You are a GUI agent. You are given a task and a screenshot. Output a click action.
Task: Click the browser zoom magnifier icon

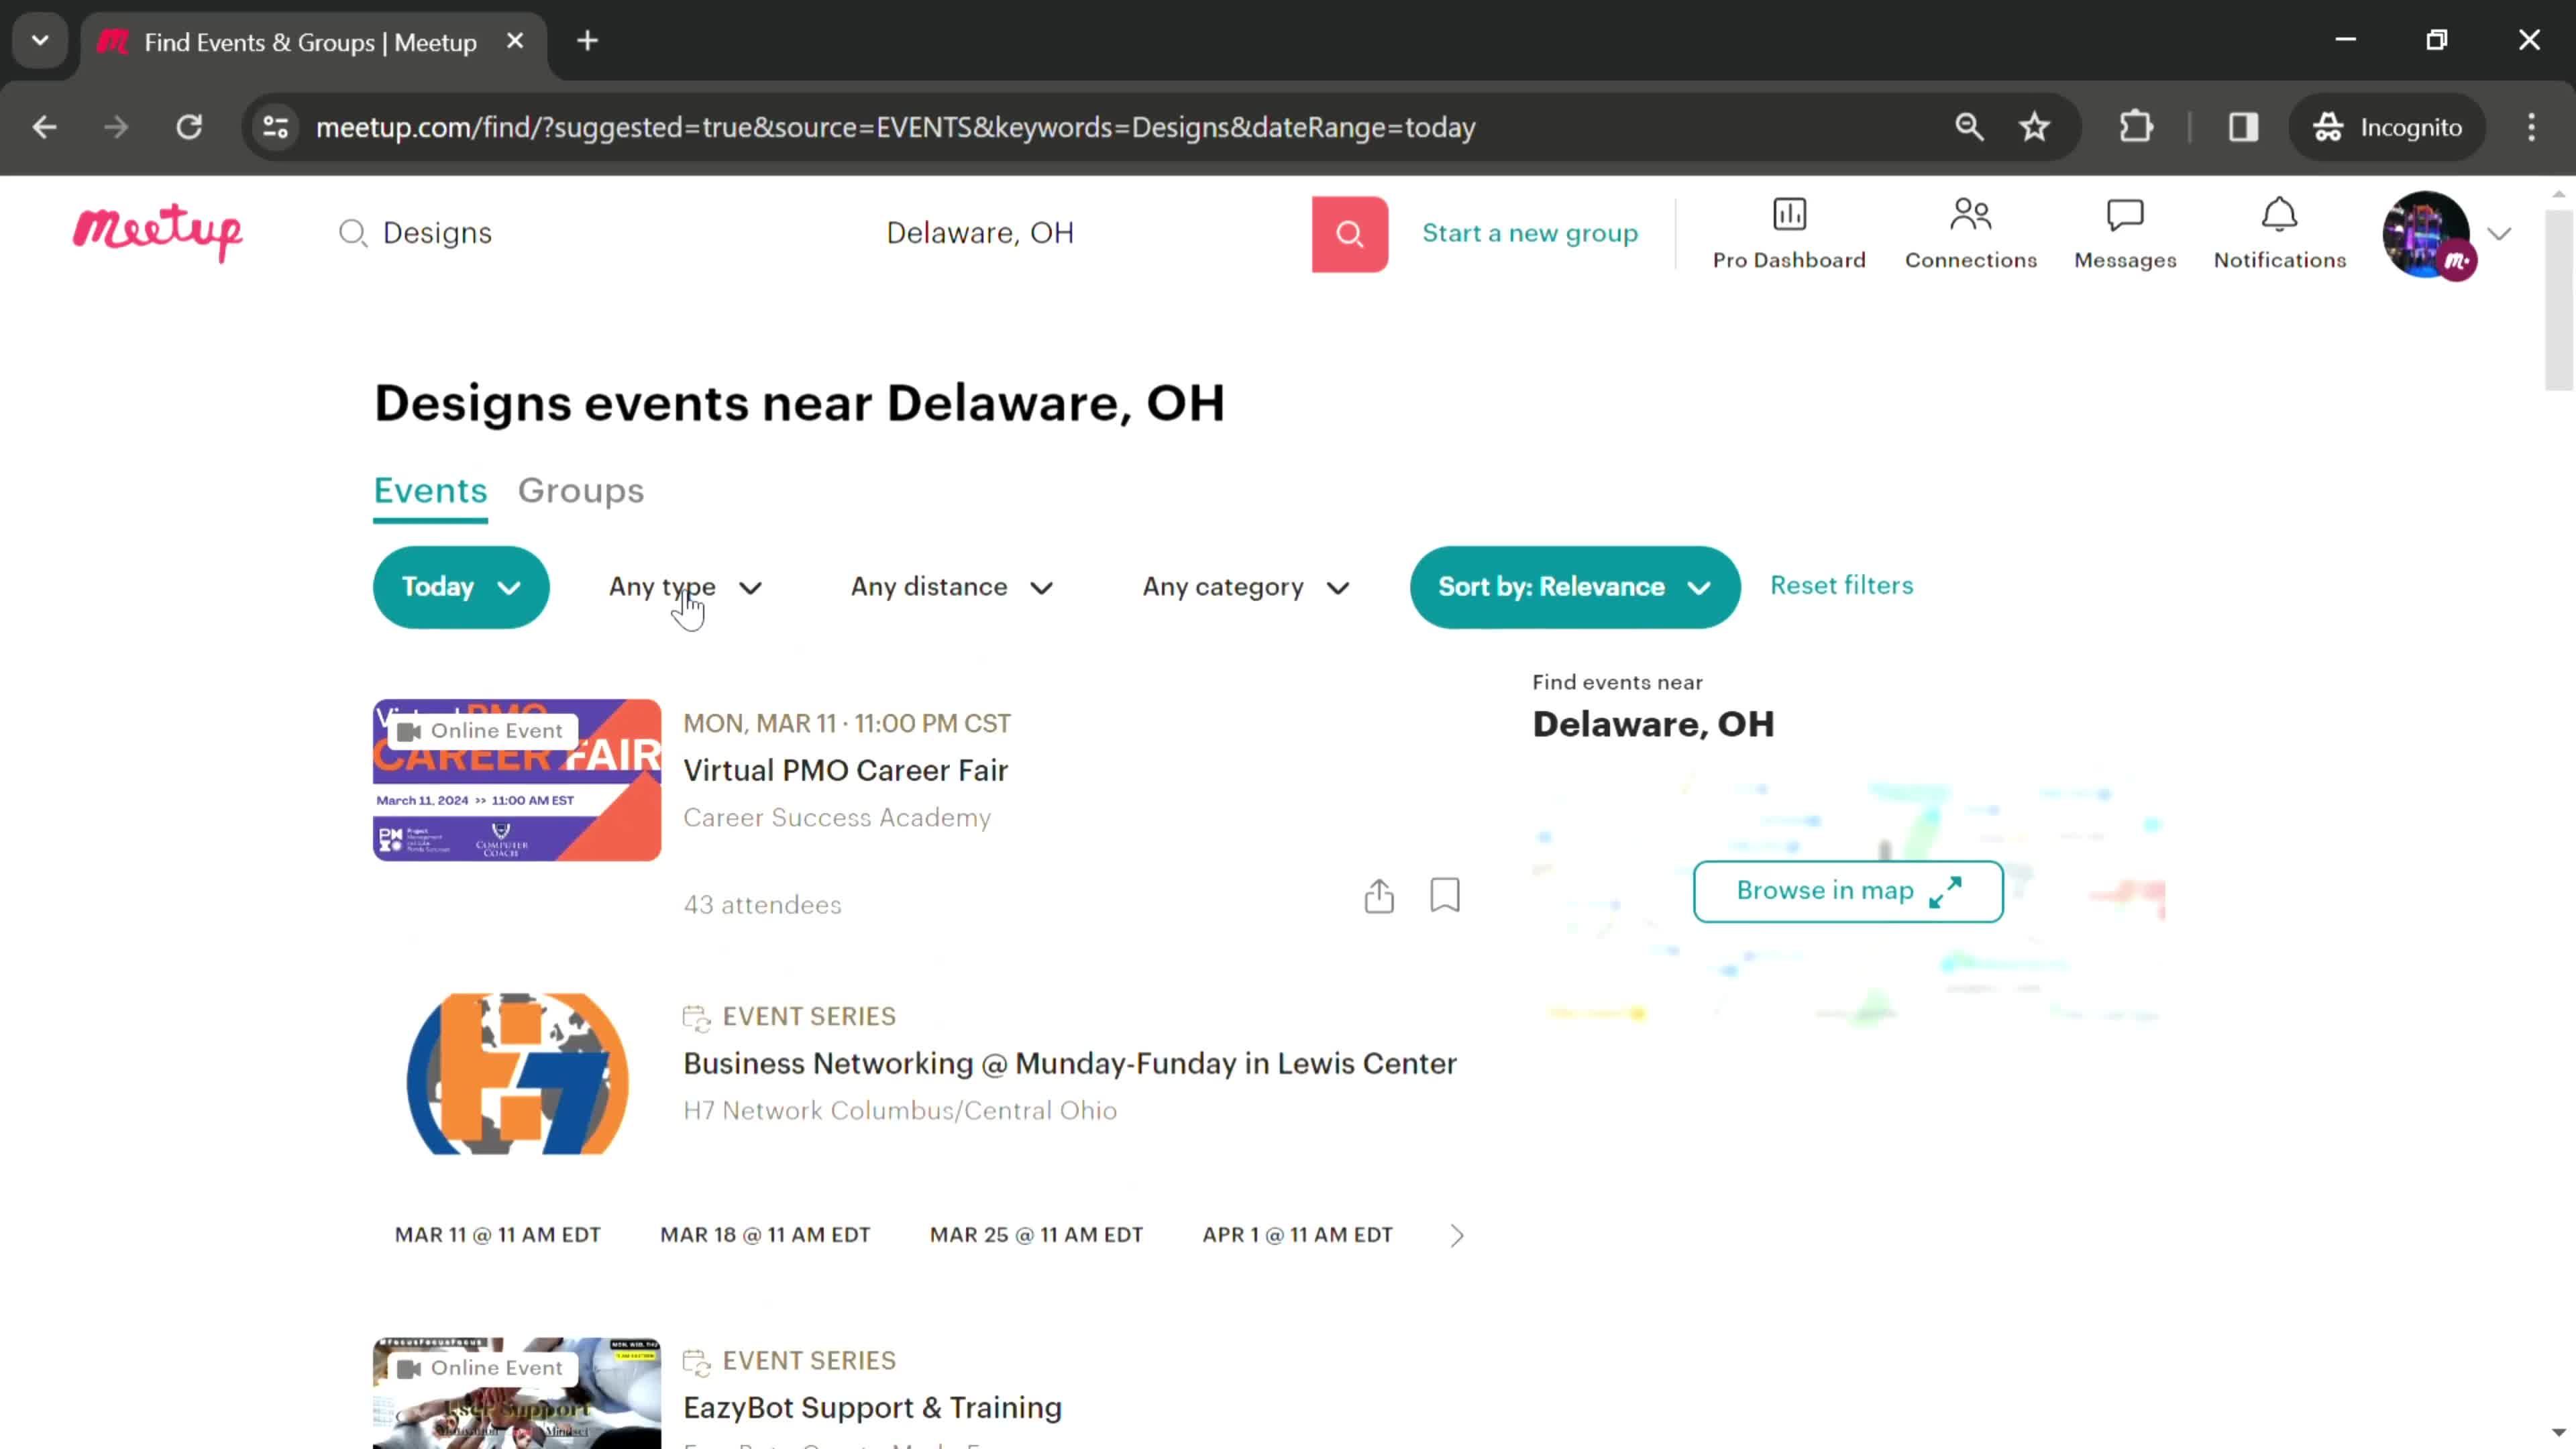click(1969, 127)
